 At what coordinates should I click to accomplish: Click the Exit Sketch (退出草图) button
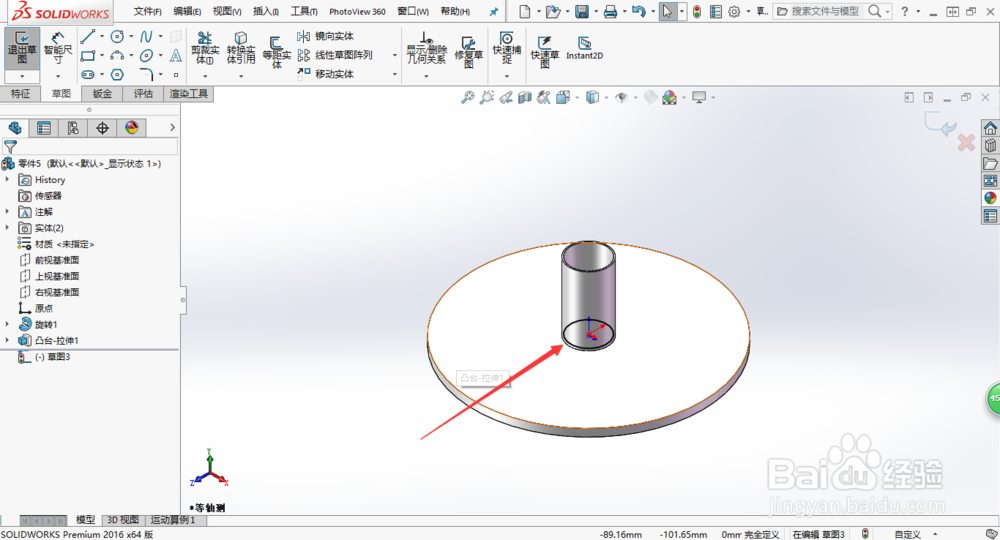(x=22, y=48)
